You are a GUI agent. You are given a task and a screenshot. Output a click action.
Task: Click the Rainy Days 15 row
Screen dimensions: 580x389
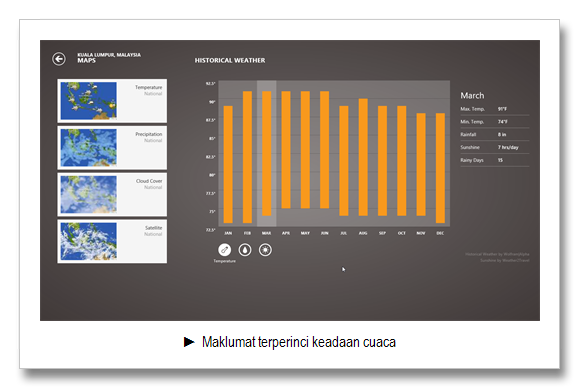495,160
